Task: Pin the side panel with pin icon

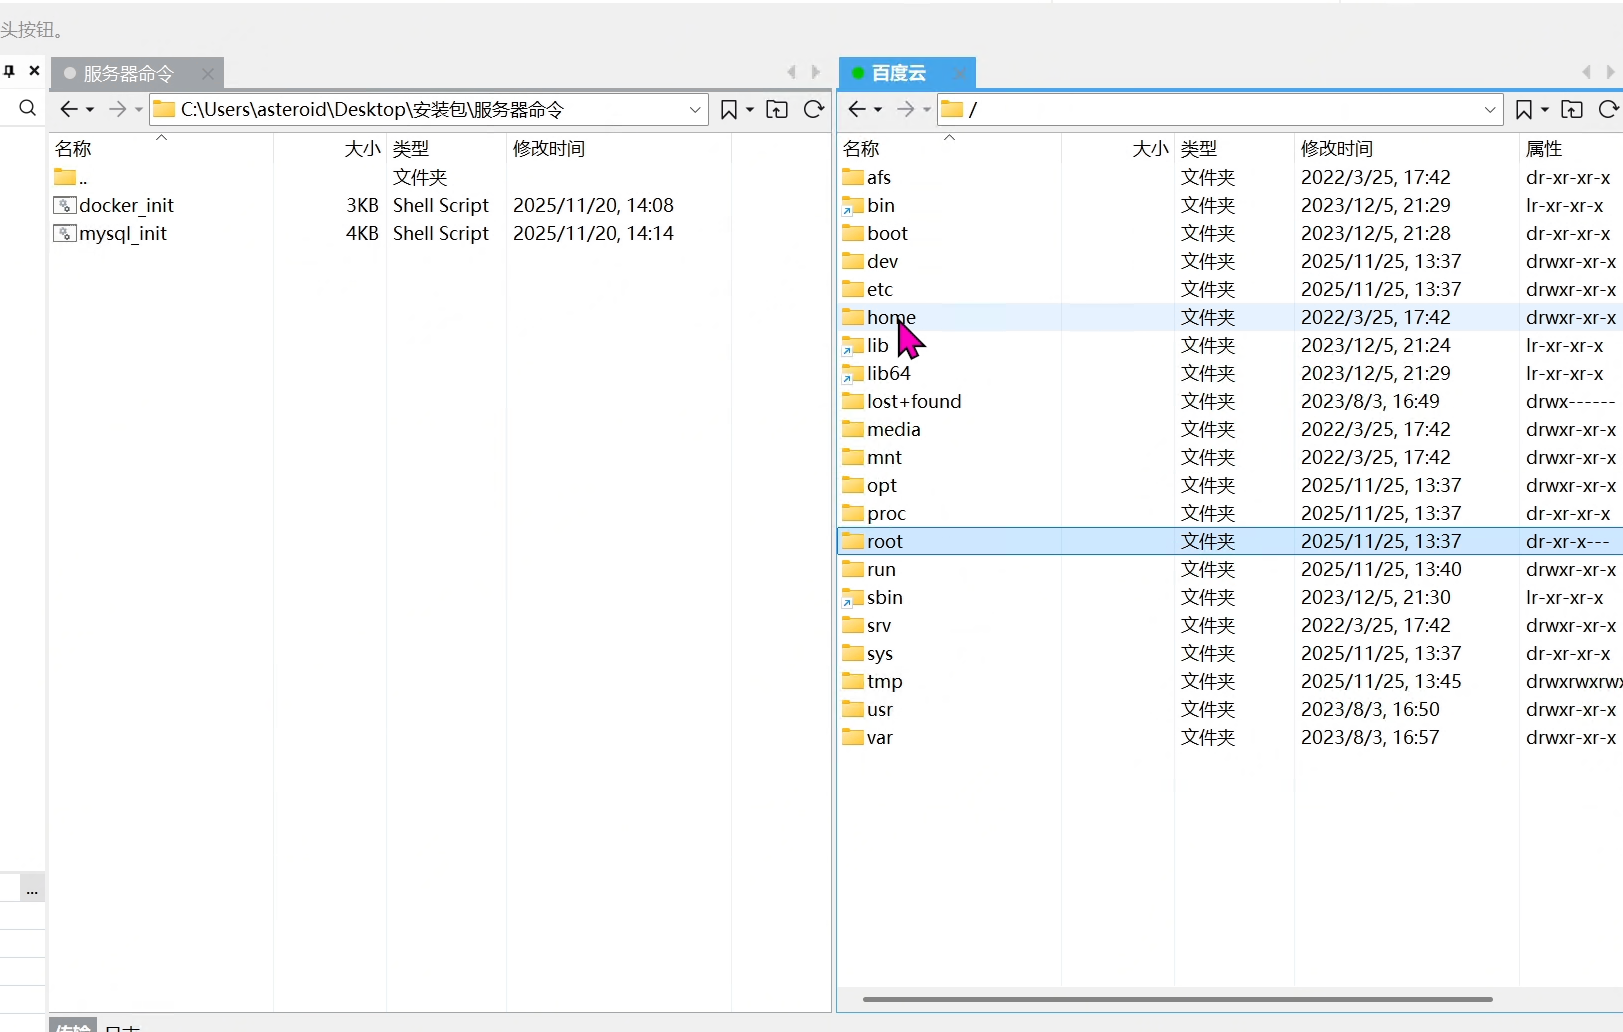Action: coord(9,71)
